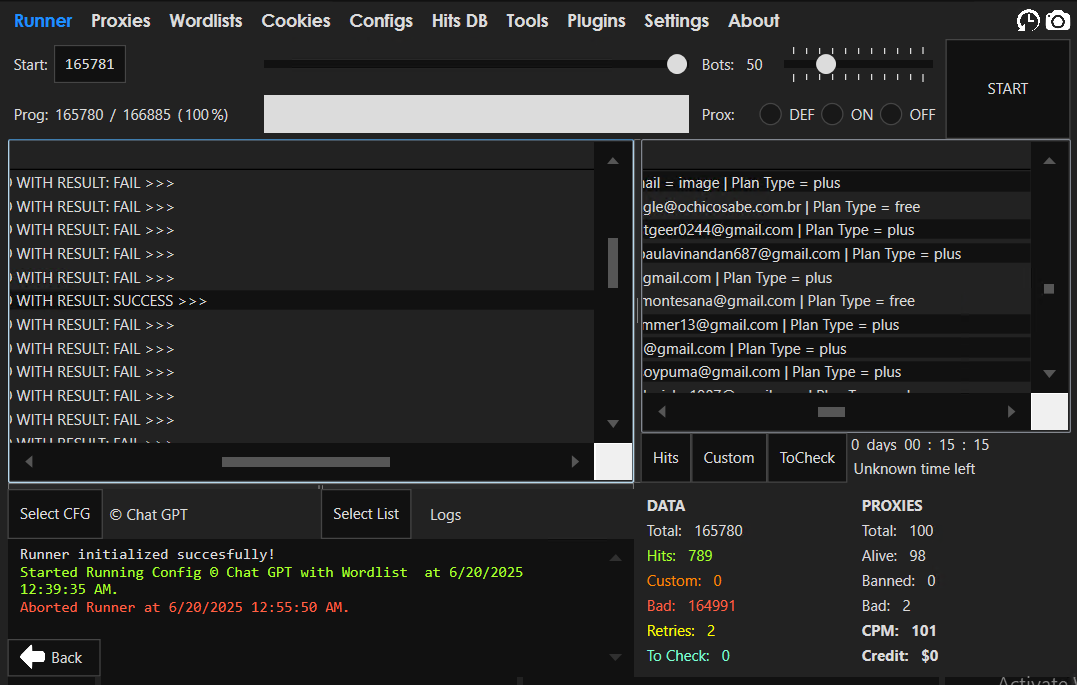Click the down arrow in the hits list scrollbar
Image resolution: width=1077 pixels, height=685 pixels.
coord(1049,373)
